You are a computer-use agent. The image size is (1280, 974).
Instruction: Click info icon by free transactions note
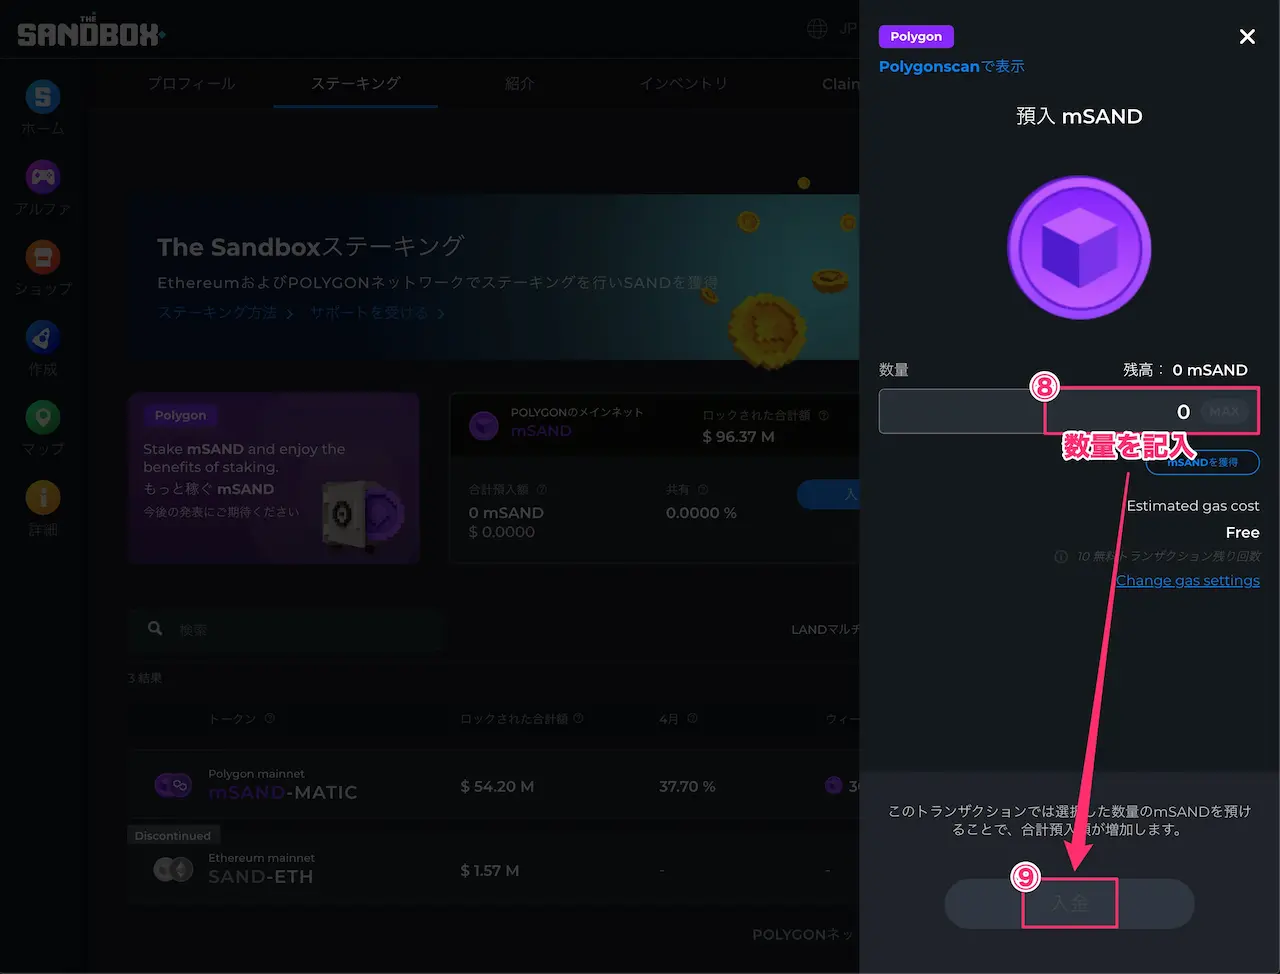1061,556
